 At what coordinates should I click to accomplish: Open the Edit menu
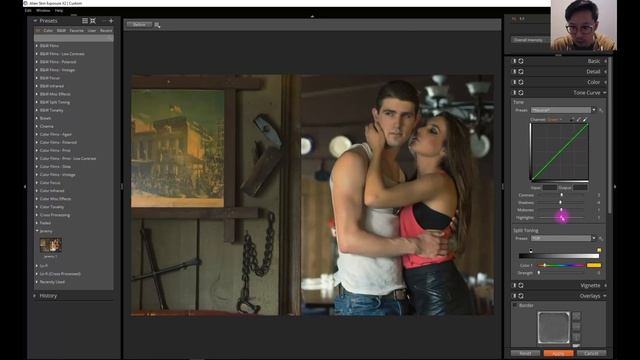click(28, 11)
